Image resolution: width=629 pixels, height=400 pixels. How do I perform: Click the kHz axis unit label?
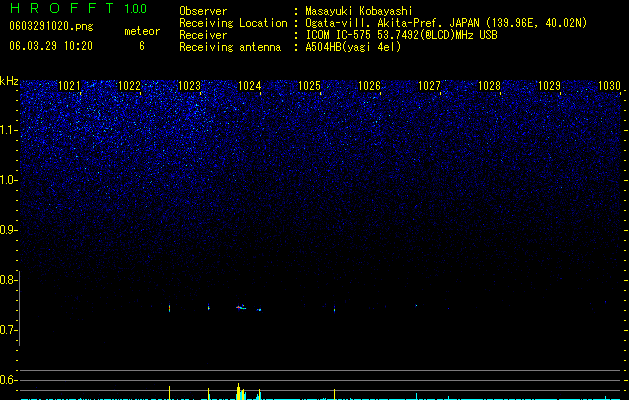point(9,81)
